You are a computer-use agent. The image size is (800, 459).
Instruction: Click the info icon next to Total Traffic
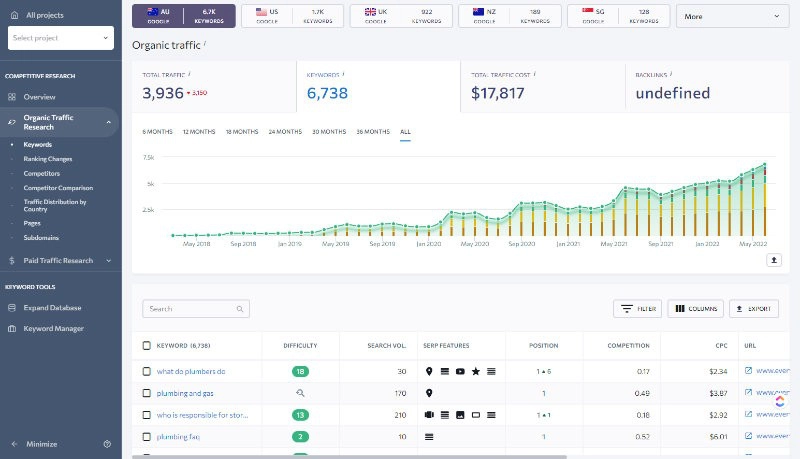[189, 74]
